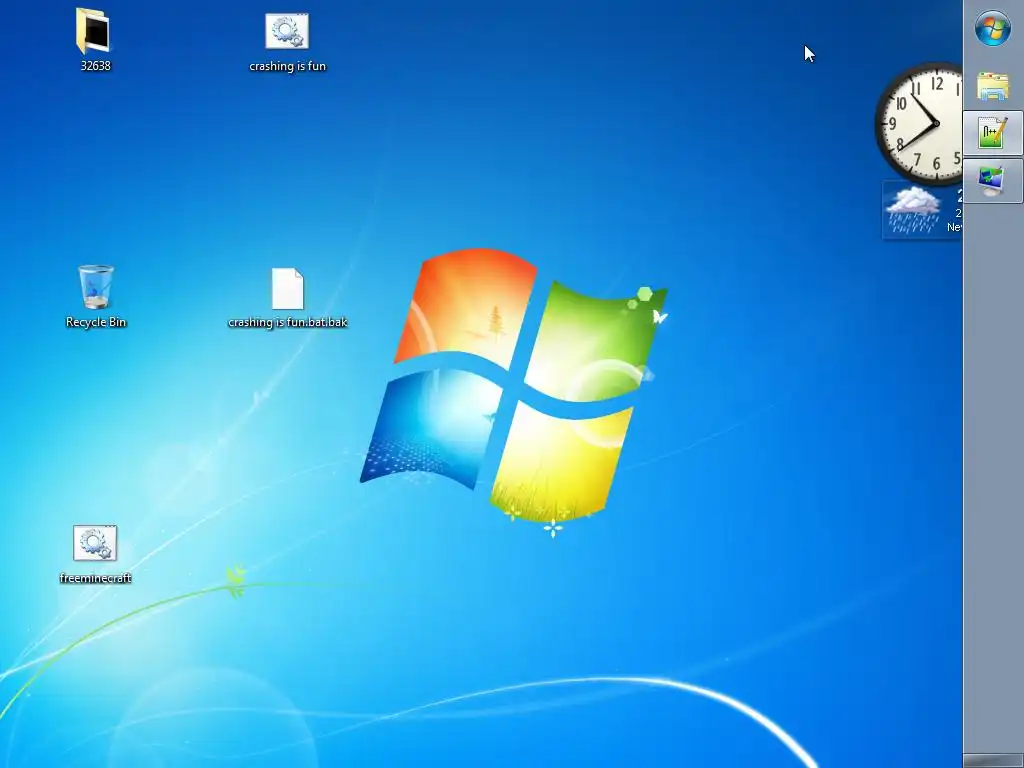1024x768 pixels.
Task: Click the 'crashing is fun.bat.bak' file name
Action: (287, 322)
